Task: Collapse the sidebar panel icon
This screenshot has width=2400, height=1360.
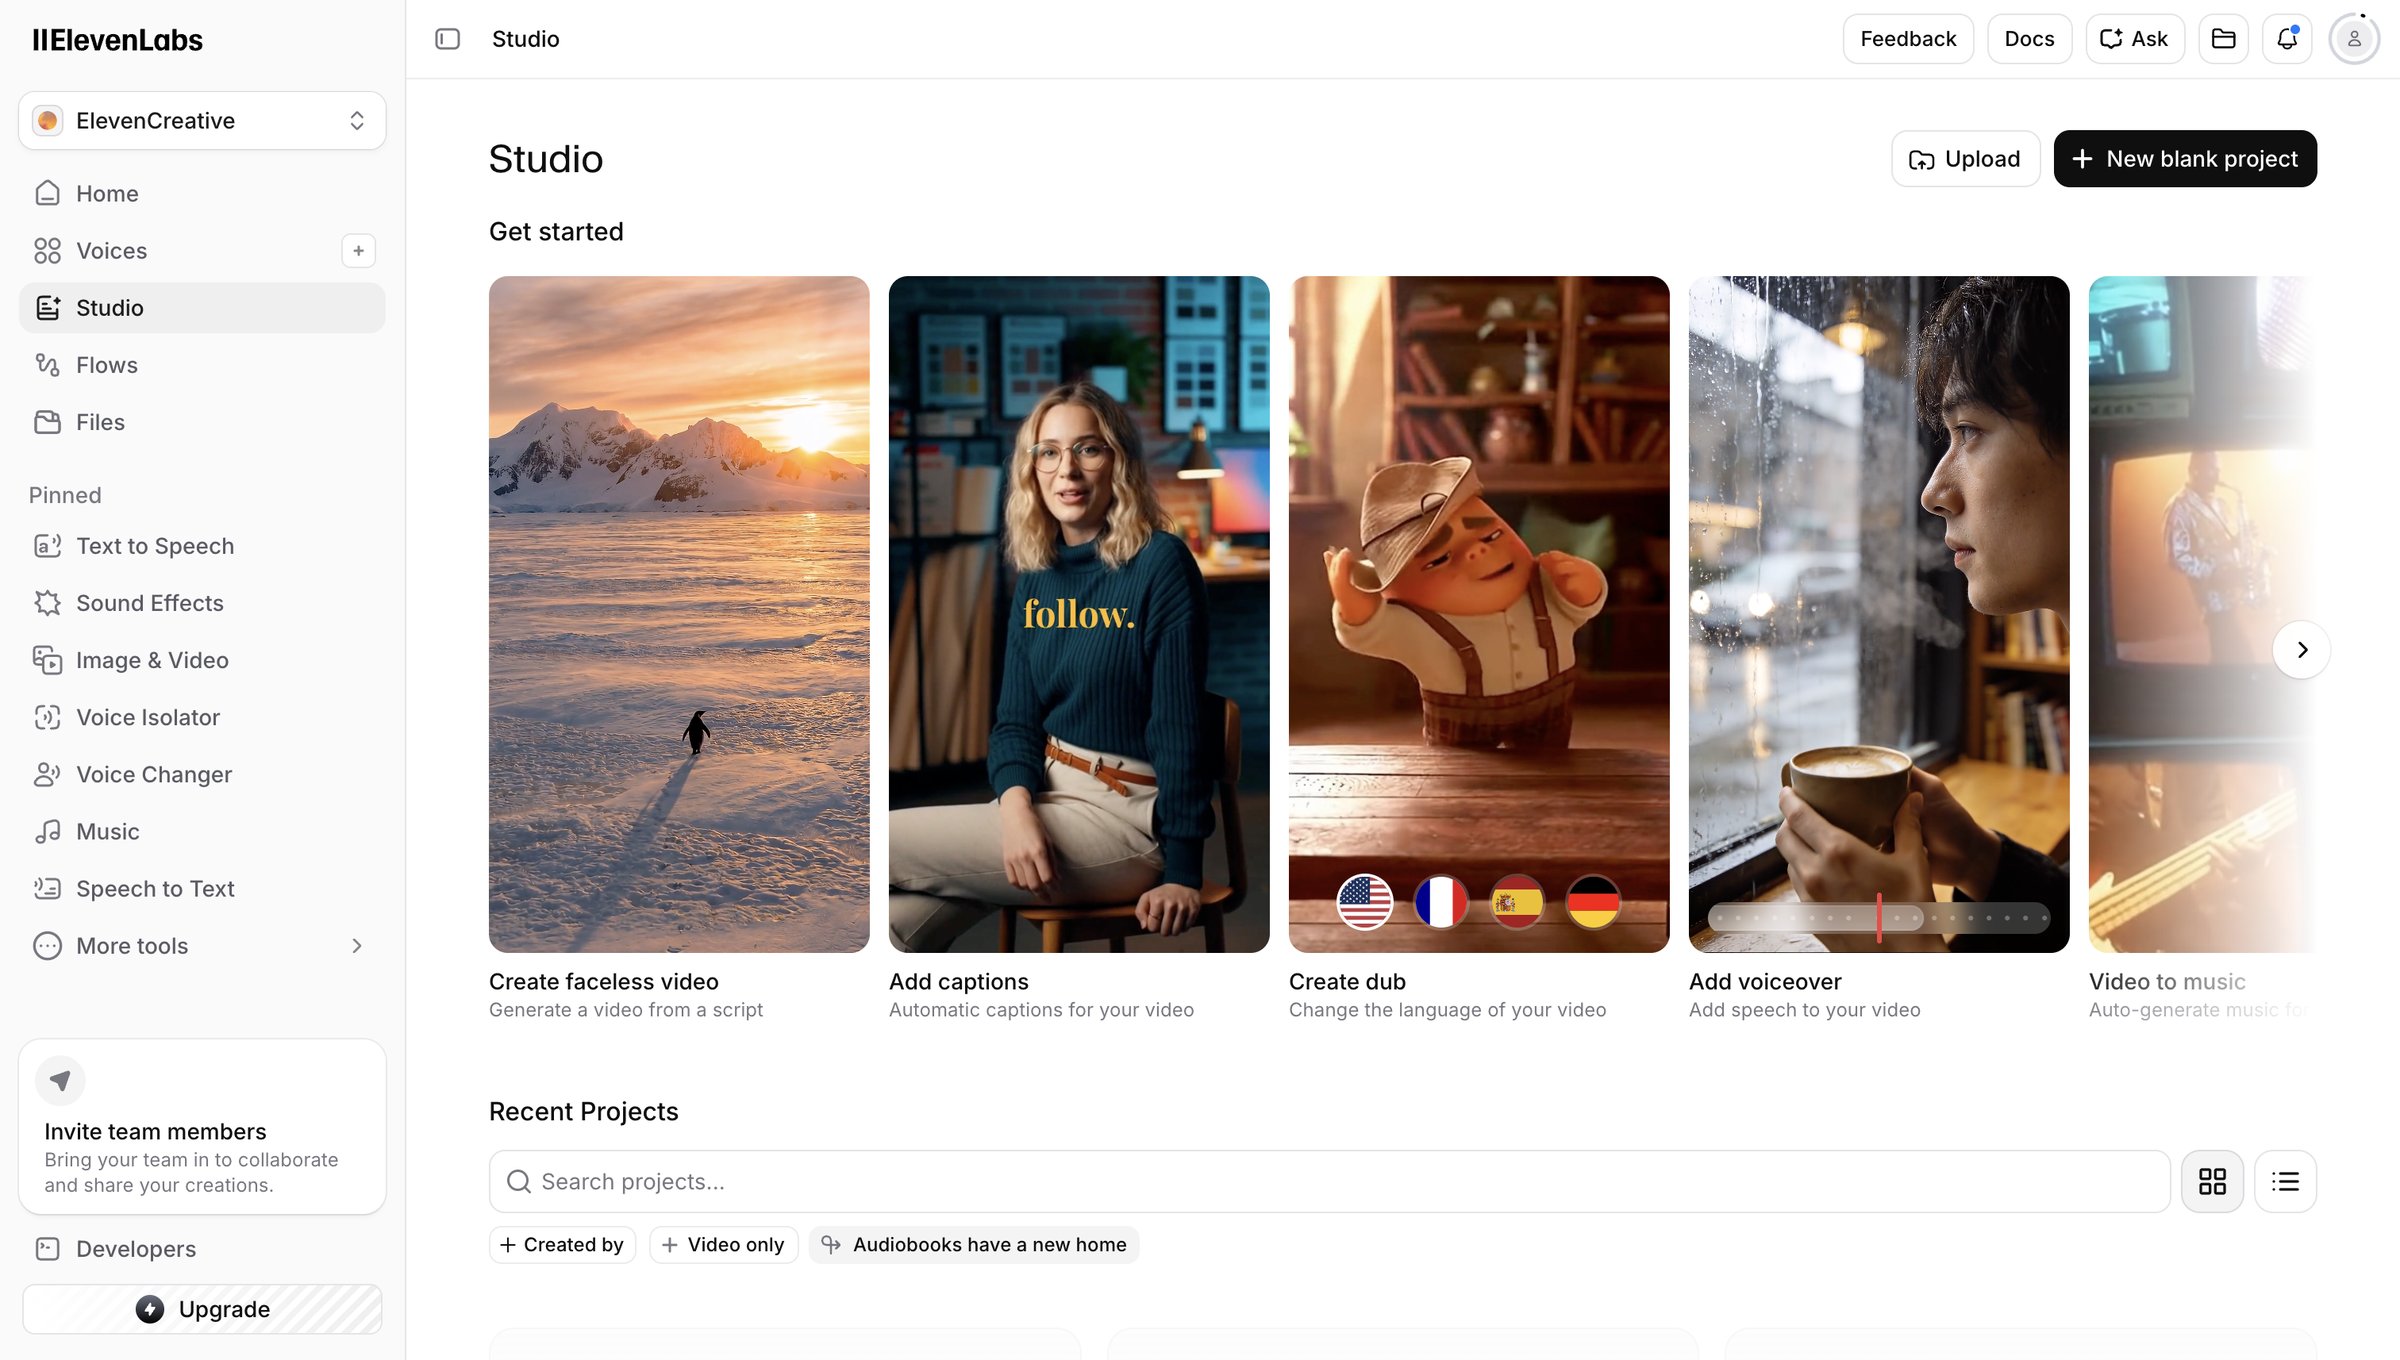Action: pos(447,39)
